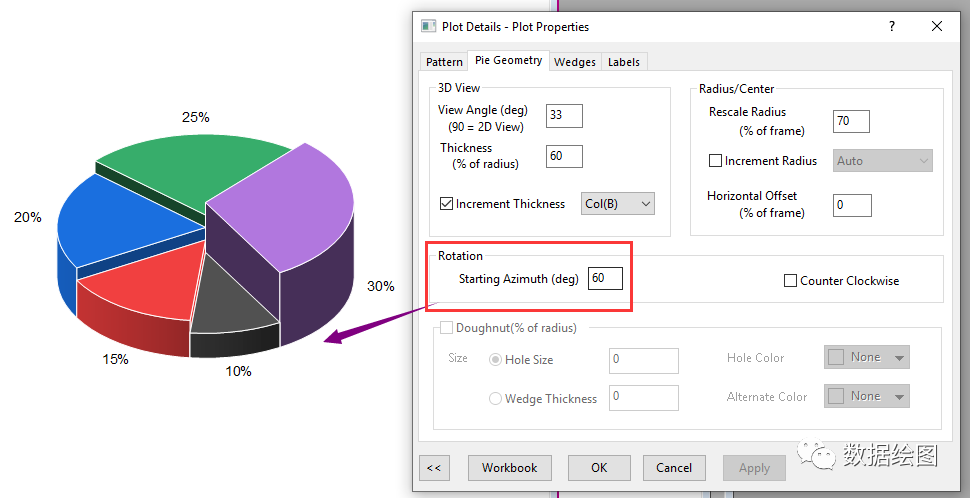Select the Pie Geometry tab

click(509, 60)
